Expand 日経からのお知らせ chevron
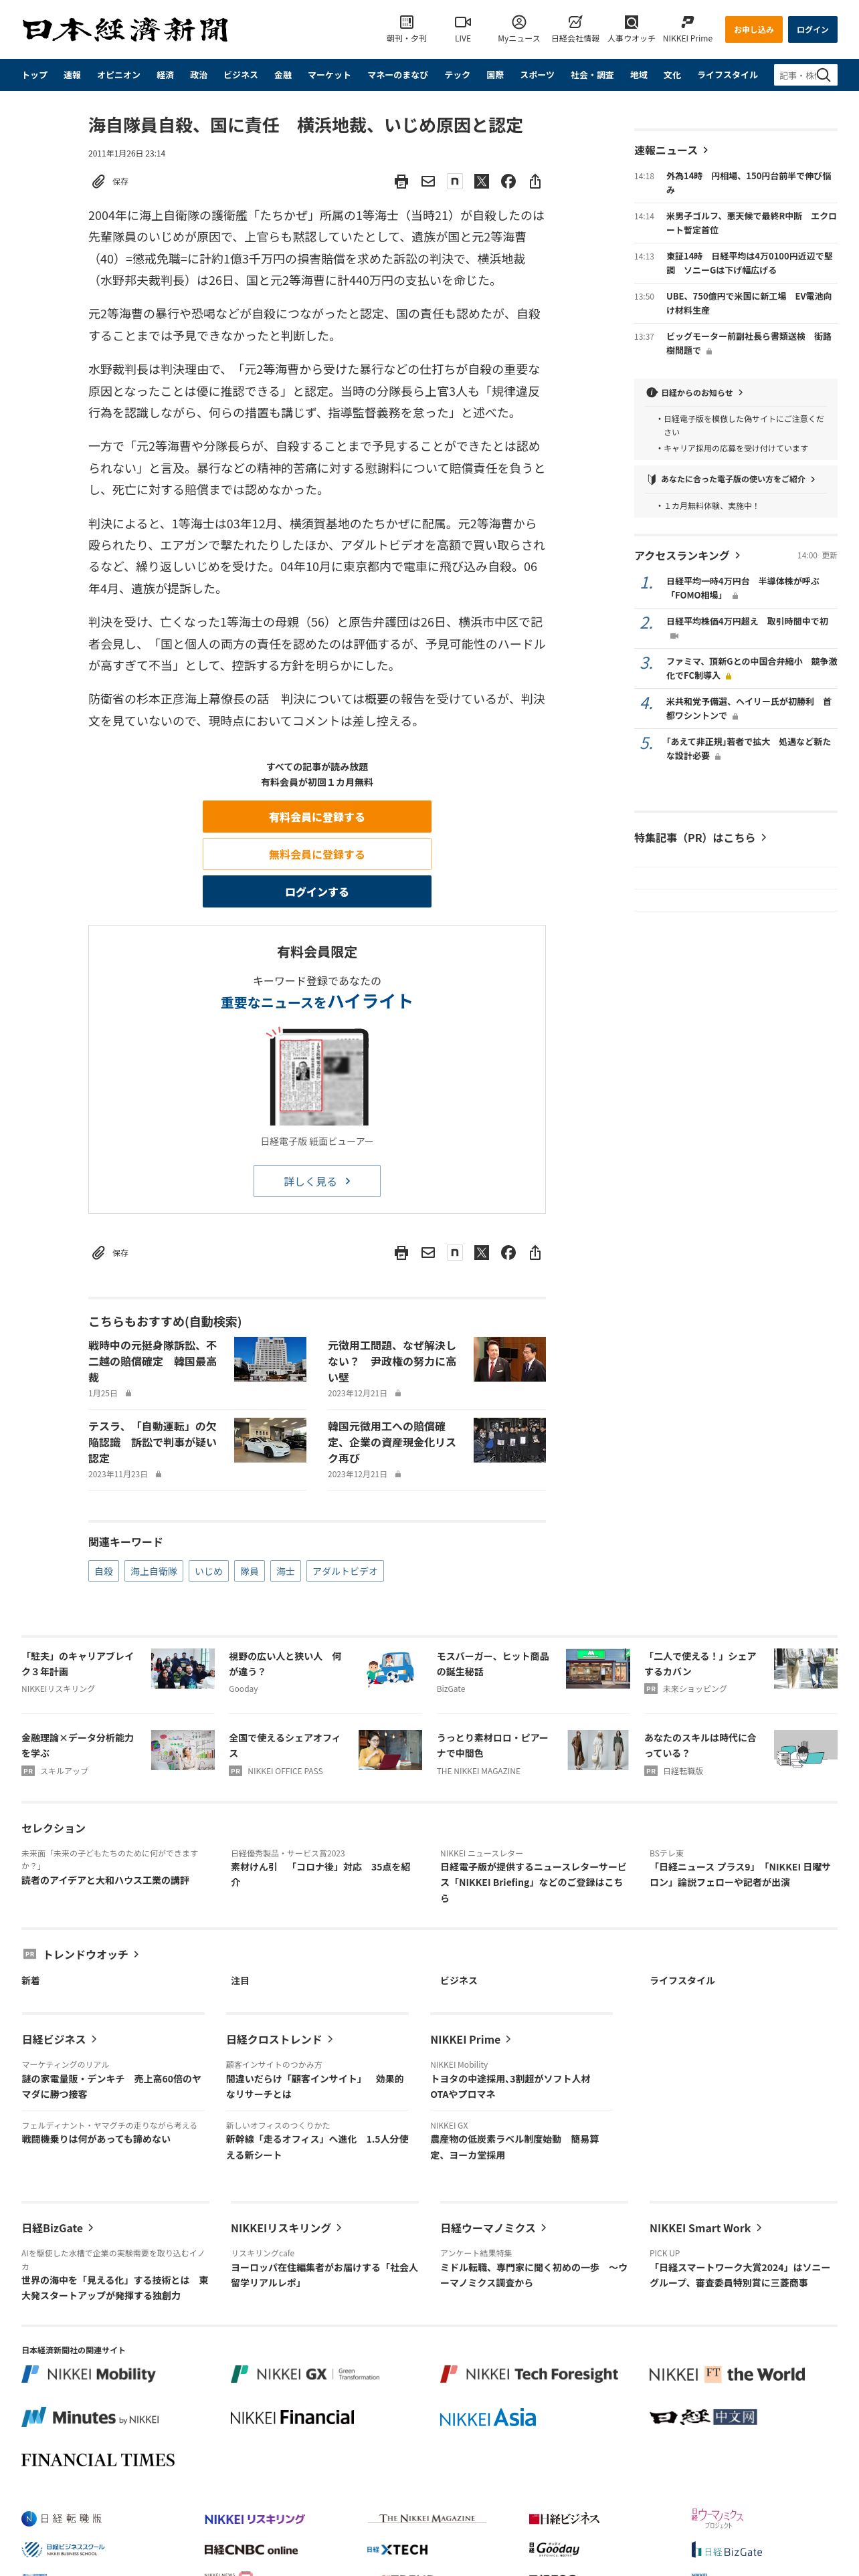Image resolution: width=859 pixels, height=2576 pixels. pyautogui.click(x=740, y=393)
